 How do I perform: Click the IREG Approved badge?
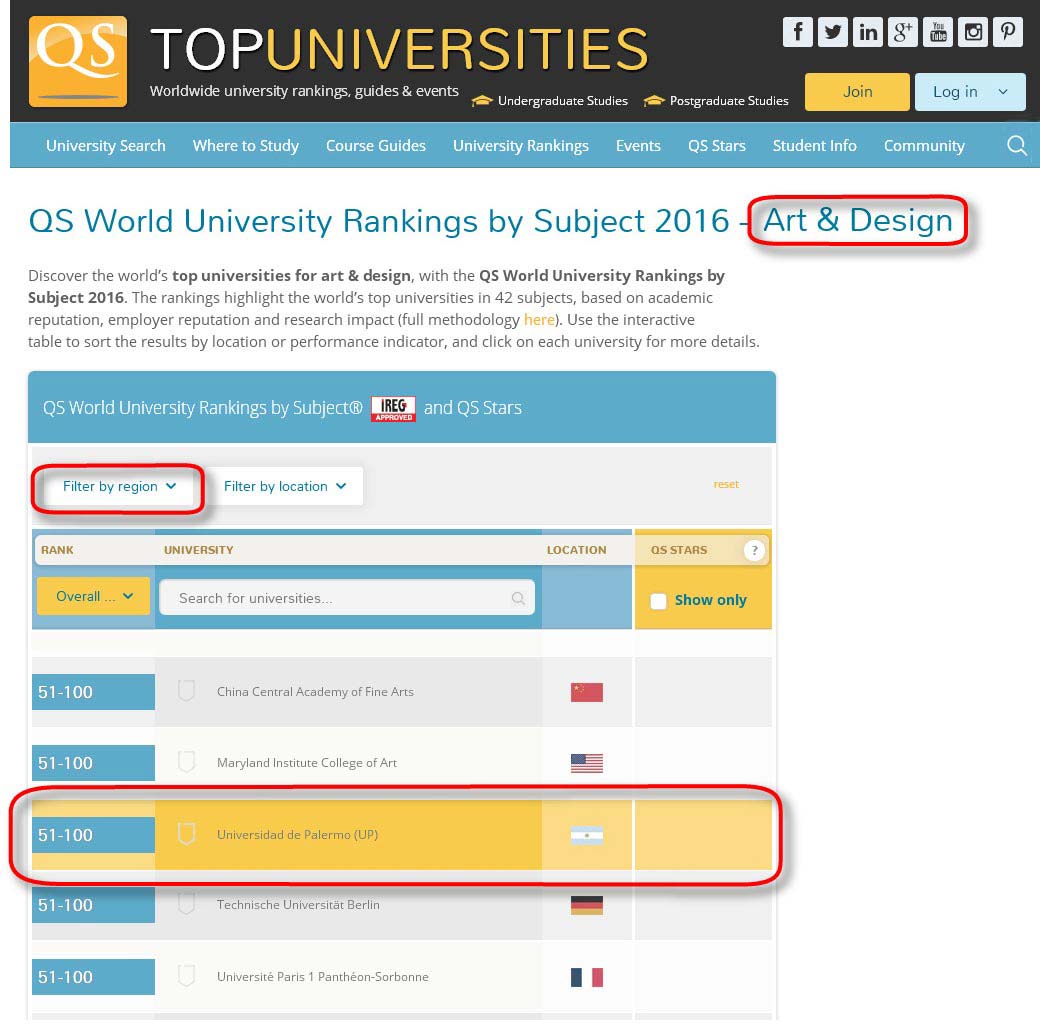pyautogui.click(x=393, y=409)
